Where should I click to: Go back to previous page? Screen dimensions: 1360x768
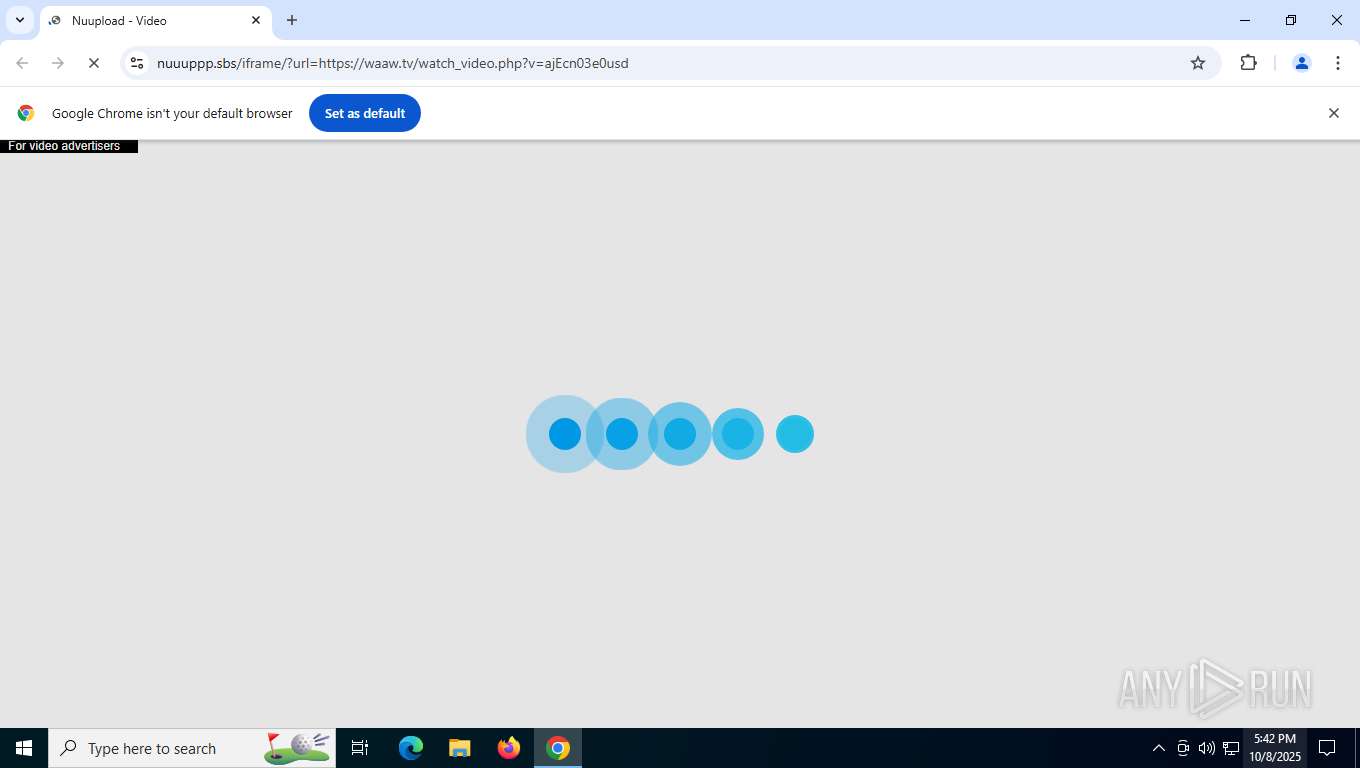[x=22, y=63]
